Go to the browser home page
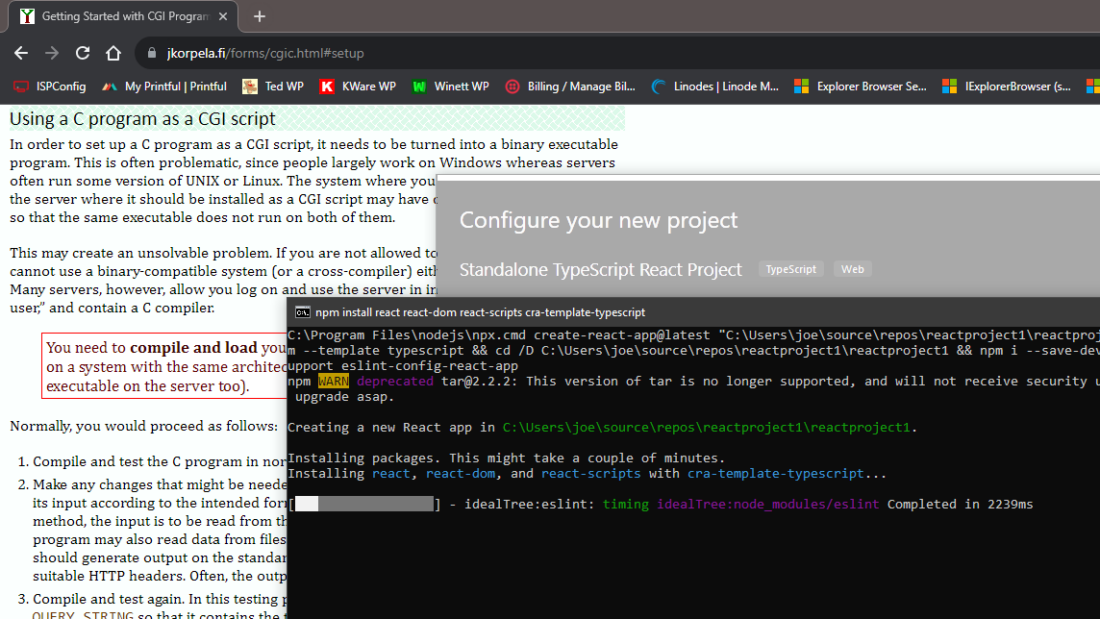This screenshot has height=619, width=1100. coord(114,53)
